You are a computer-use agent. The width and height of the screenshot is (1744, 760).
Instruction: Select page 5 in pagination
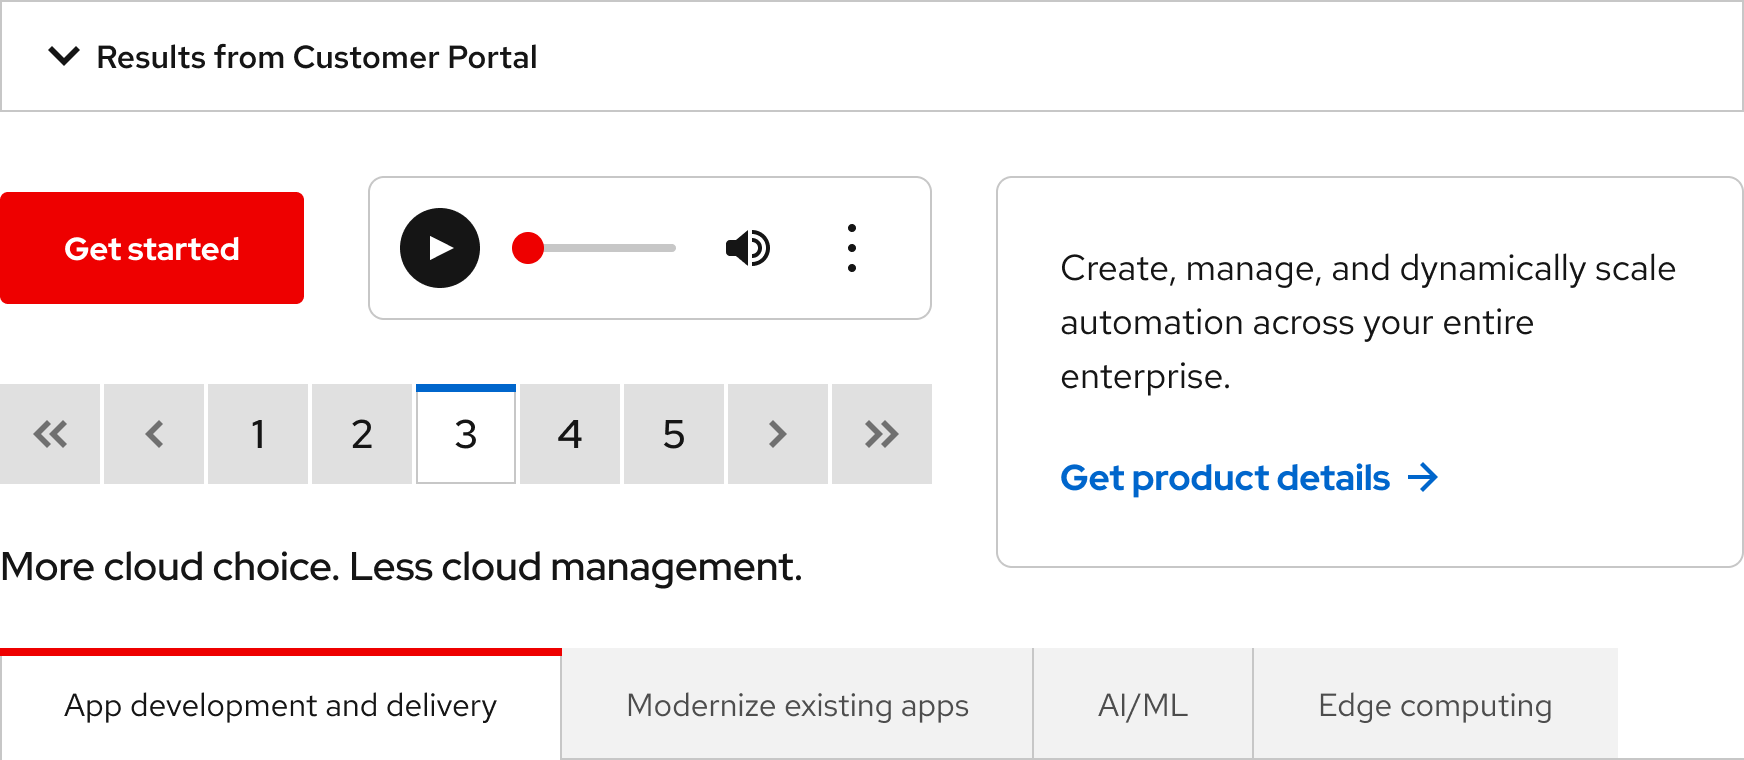pos(674,434)
